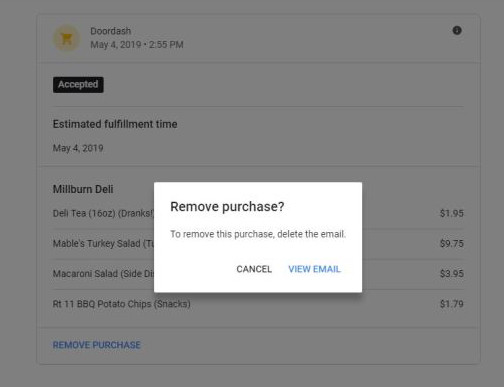This screenshot has width=504, height=387.
Task: Click the info icon on the Doordash card
Action: [x=457, y=30]
